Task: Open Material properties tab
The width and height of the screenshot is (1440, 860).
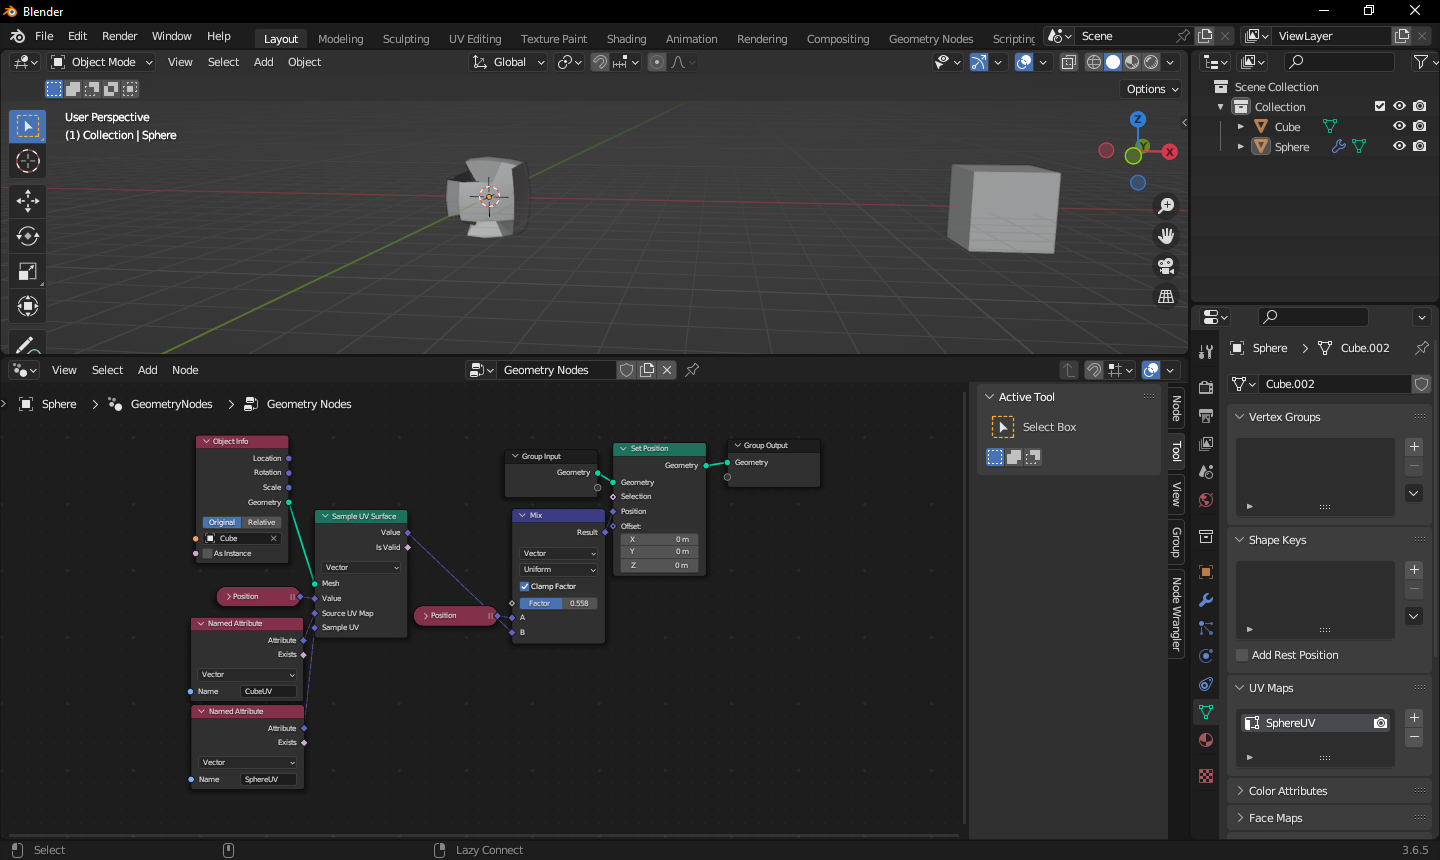Action: (1206, 740)
